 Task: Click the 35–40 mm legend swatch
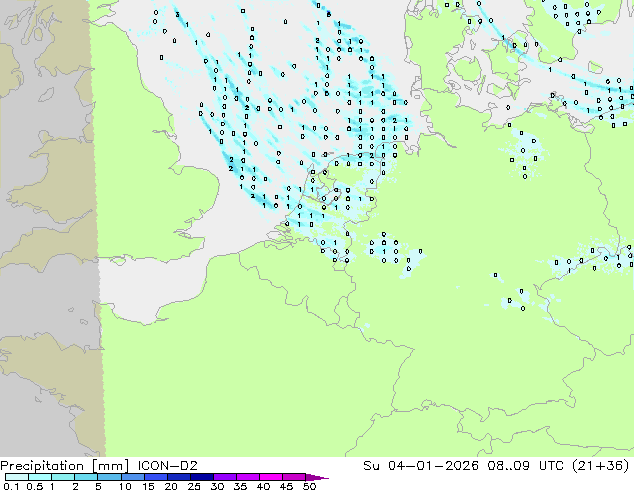[247, 477]
